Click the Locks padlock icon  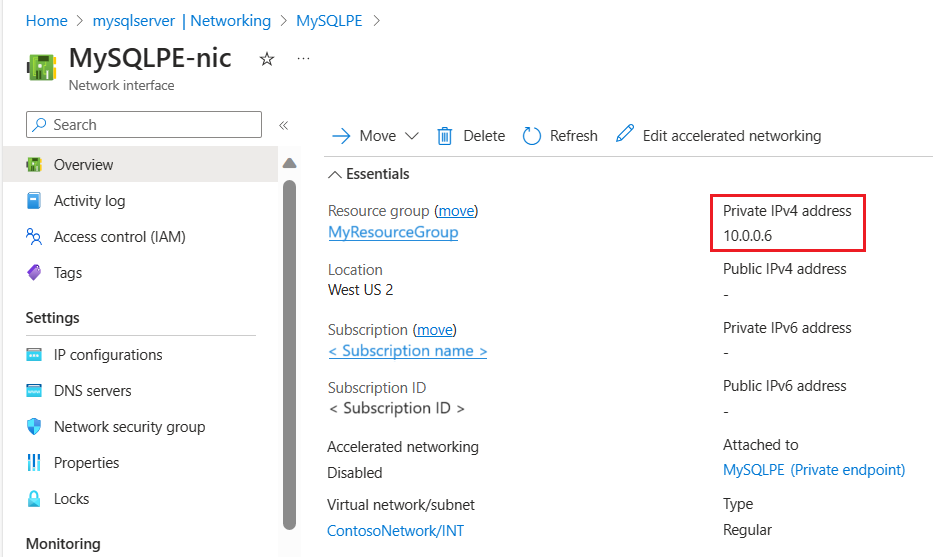[x=34, y=499]
